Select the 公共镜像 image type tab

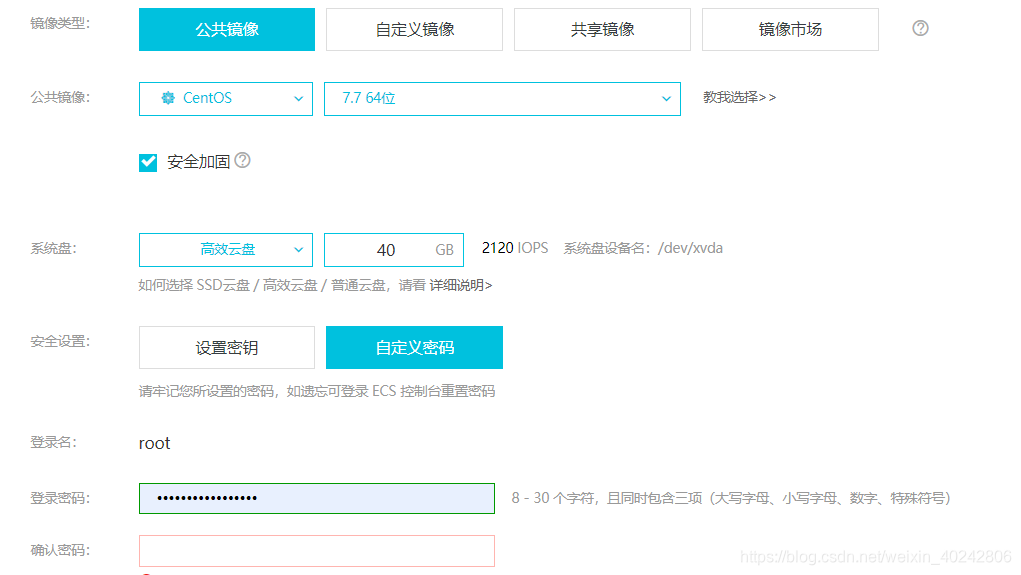227,29
